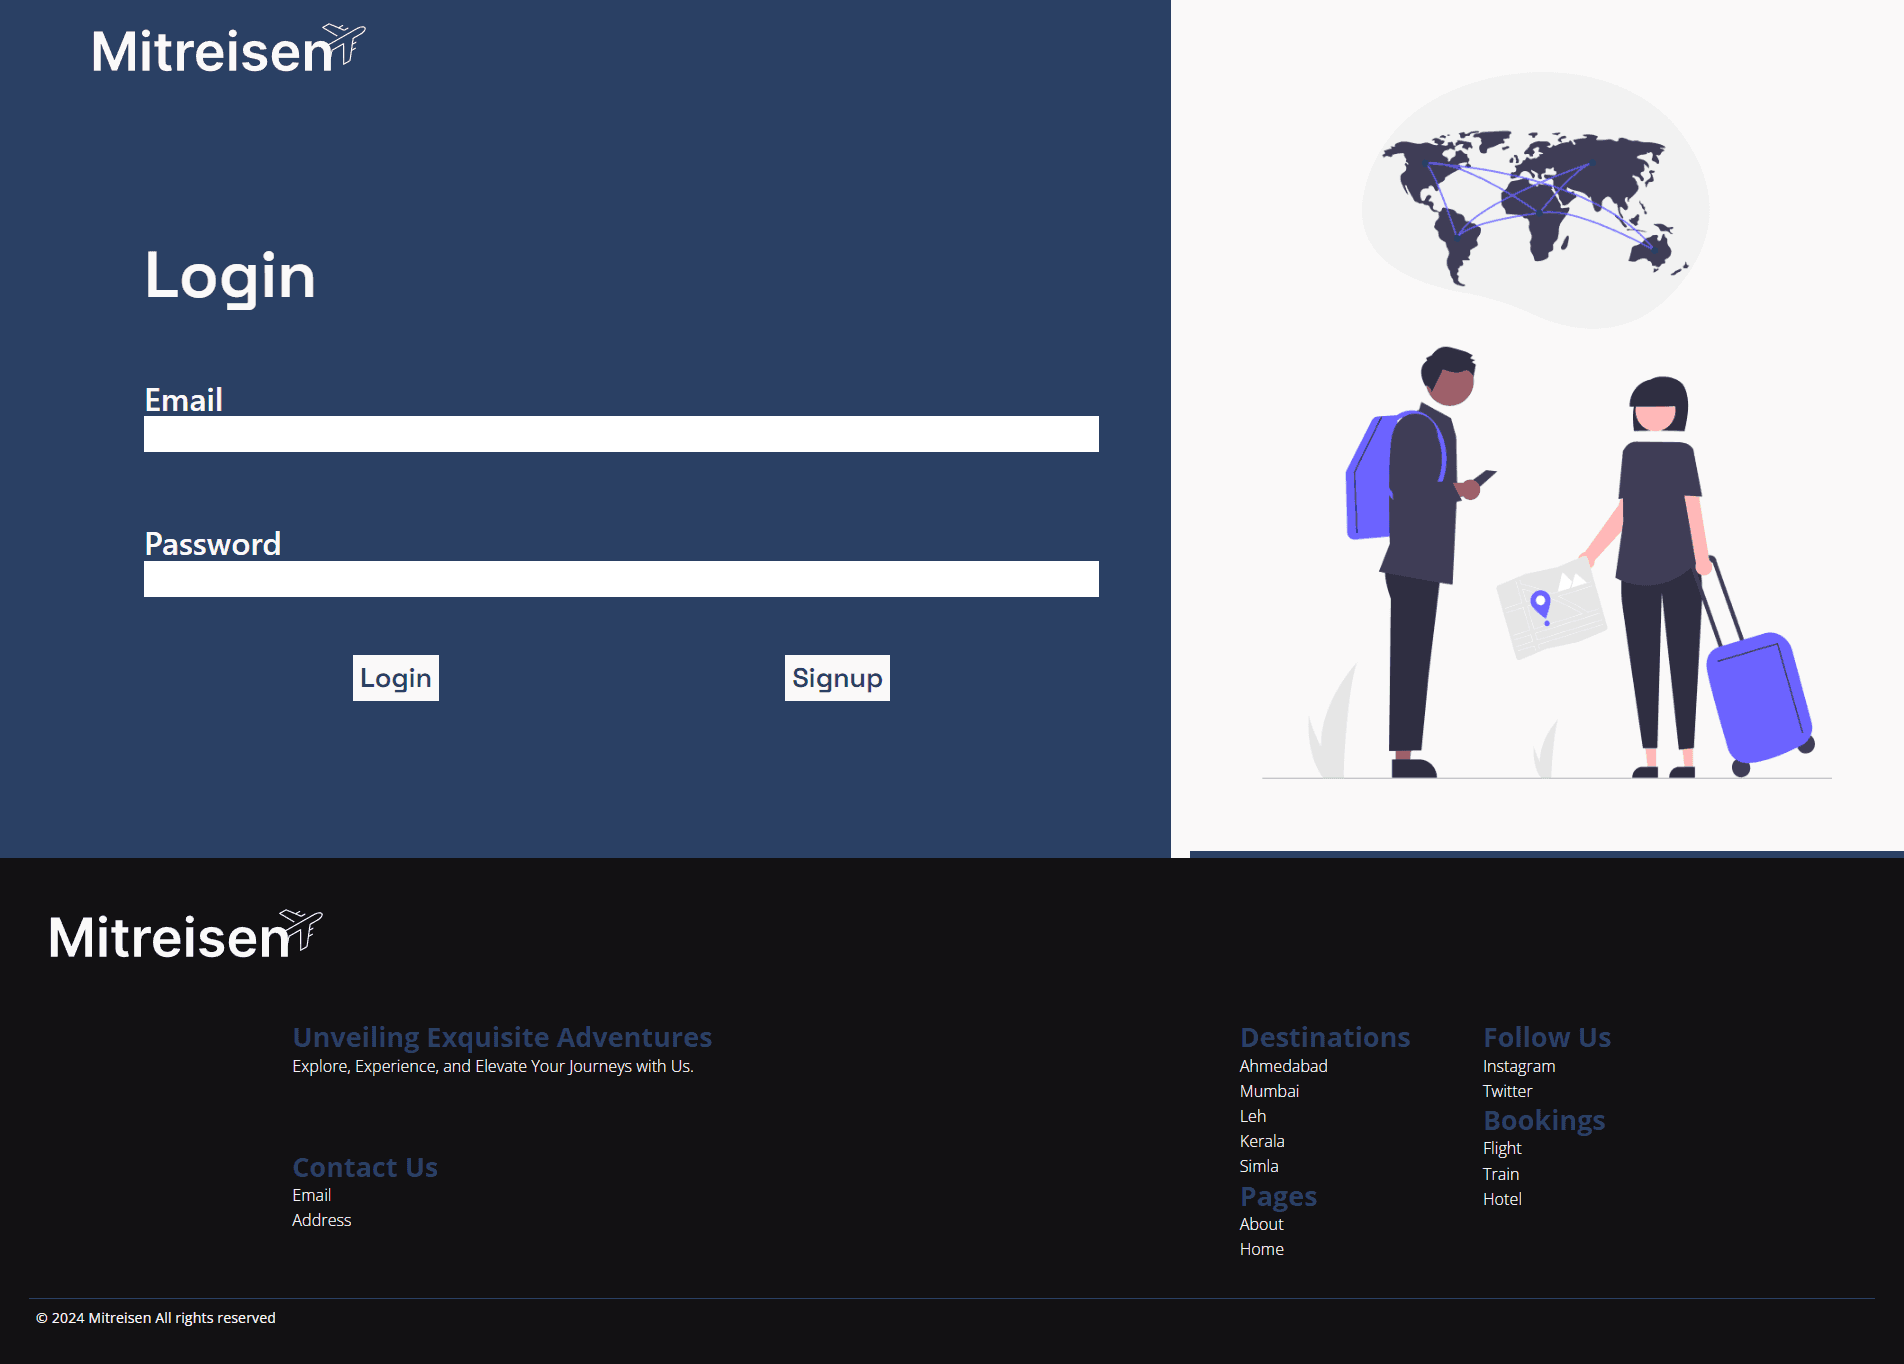This screenshot has width=1904, height=1364.
Task: Focus the Password input field
Action: tap(621, 579)
